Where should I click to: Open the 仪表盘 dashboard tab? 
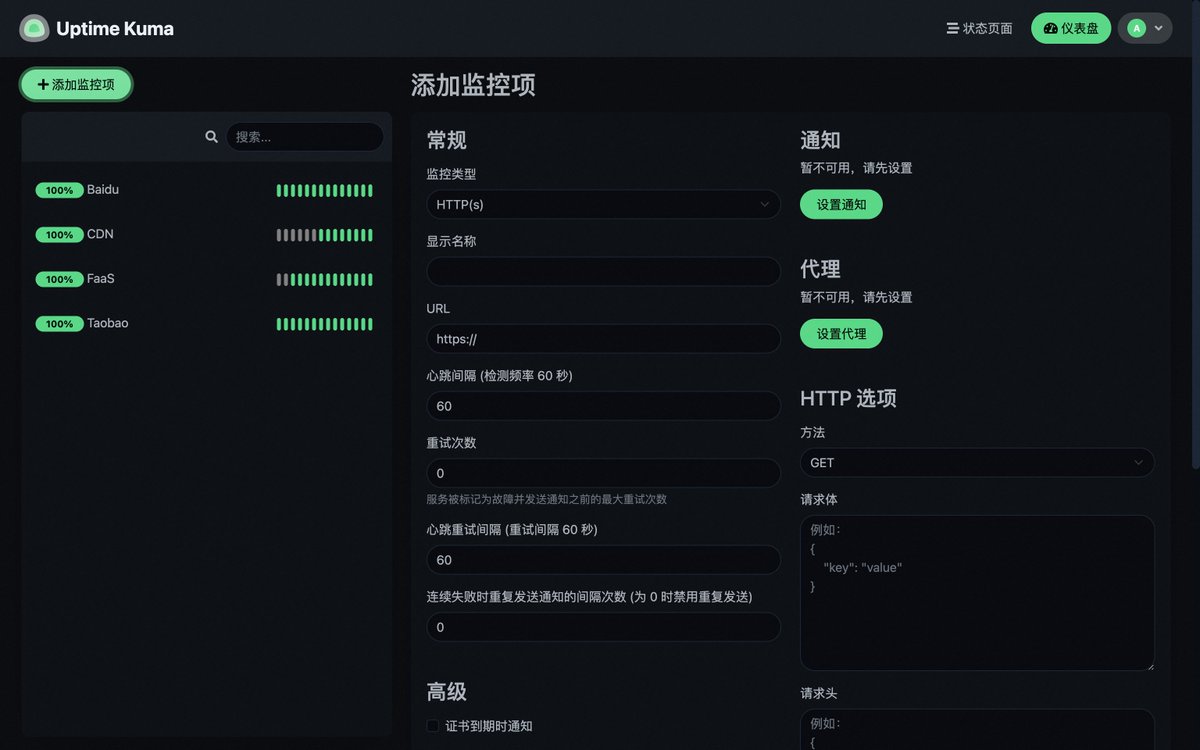click(1070, 28)
